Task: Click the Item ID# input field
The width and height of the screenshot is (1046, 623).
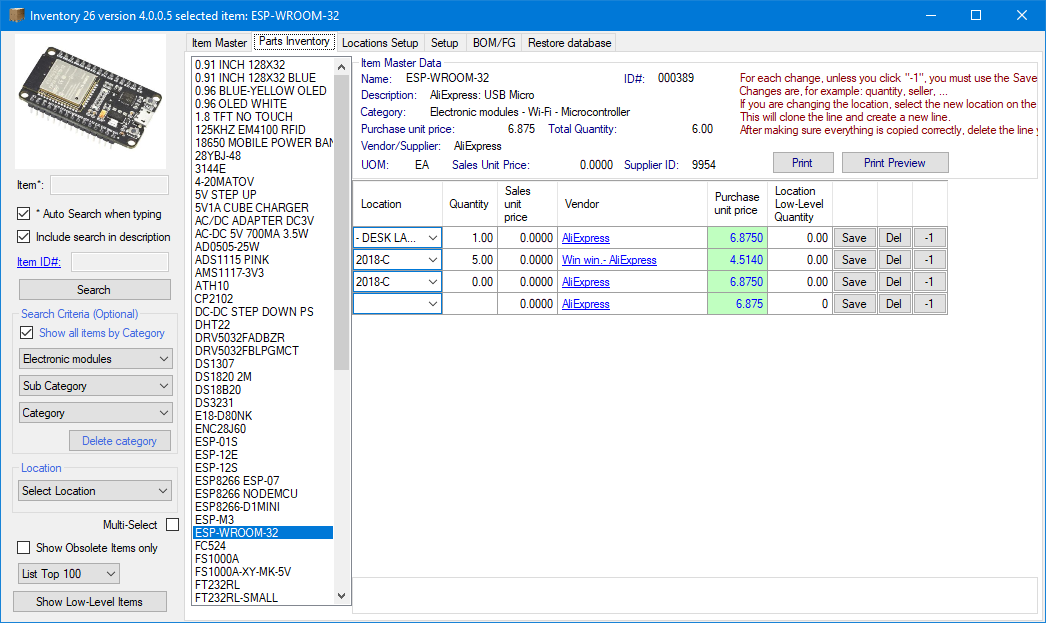Action: [120, 262]
